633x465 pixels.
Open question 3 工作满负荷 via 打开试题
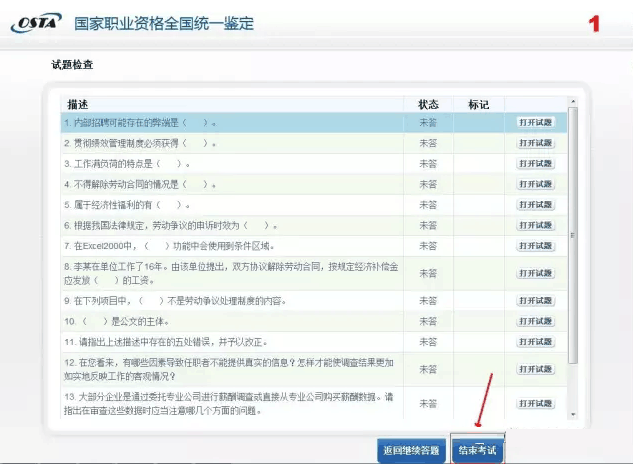point(535,163)
